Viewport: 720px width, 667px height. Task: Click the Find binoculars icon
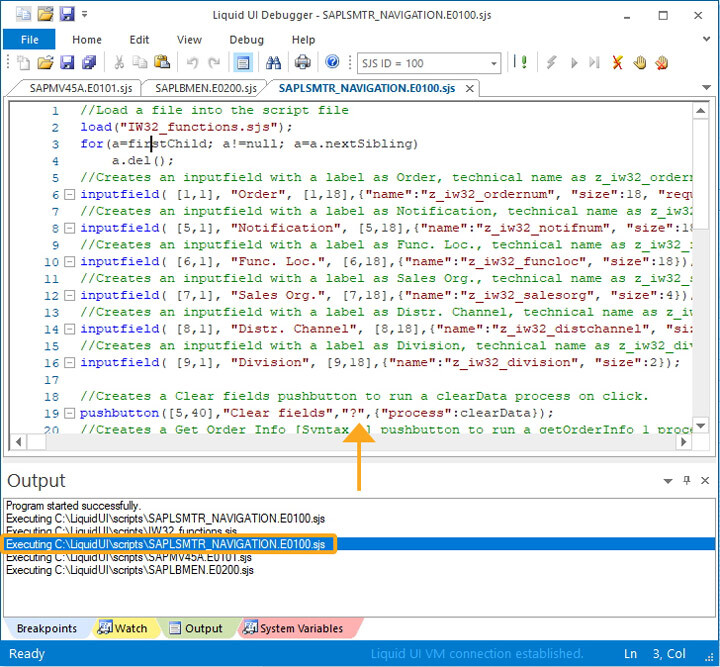(273, 62)
